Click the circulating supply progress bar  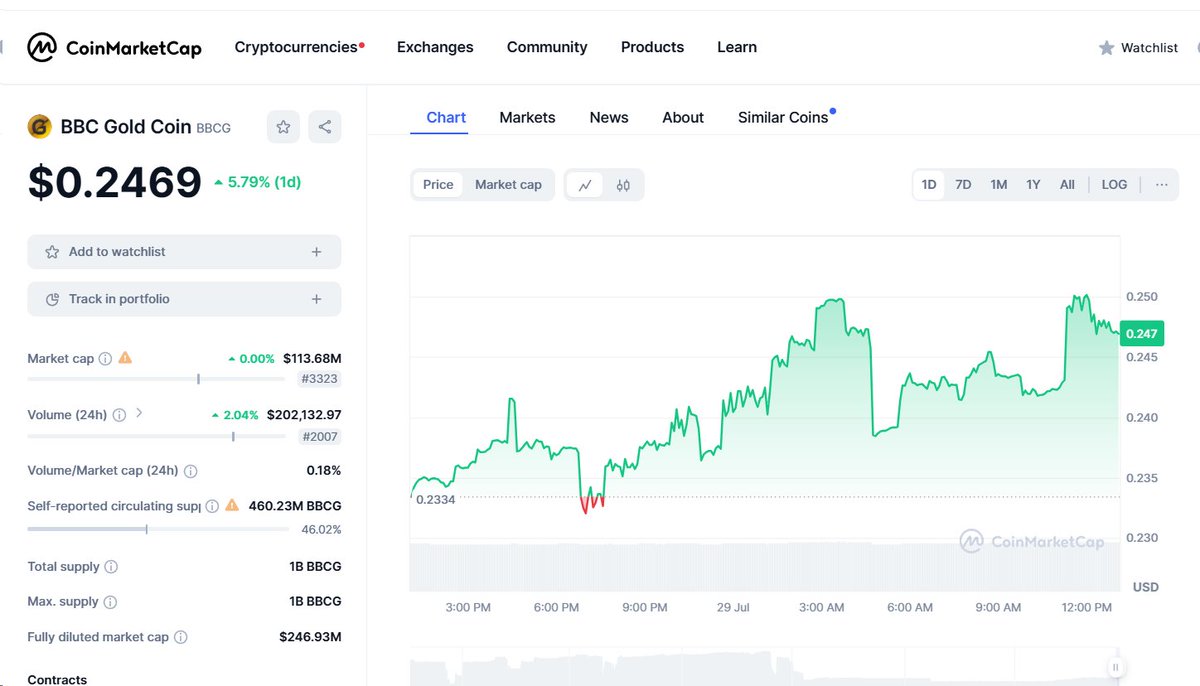159,529
